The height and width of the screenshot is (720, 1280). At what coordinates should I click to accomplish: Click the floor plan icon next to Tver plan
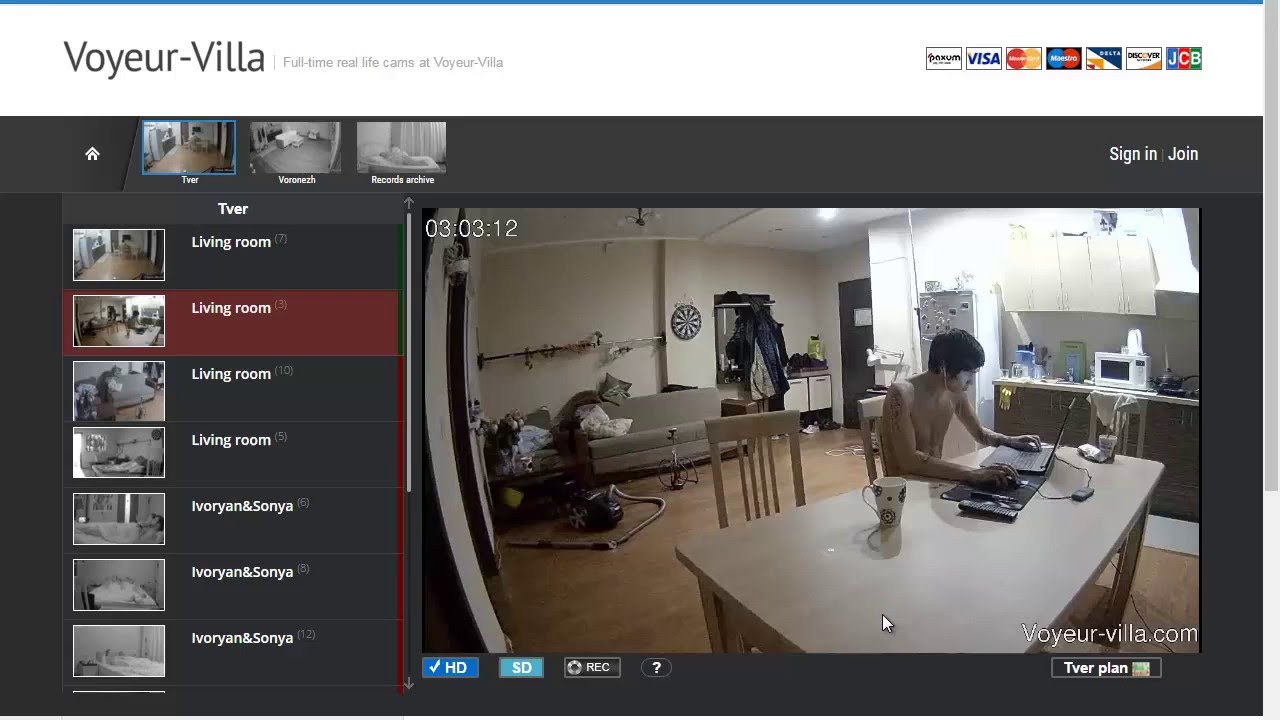(1141, 668)
